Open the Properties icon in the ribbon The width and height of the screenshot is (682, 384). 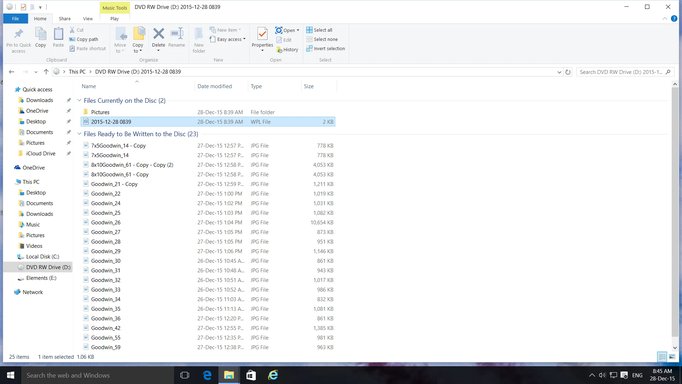click(x=262, y=34)
